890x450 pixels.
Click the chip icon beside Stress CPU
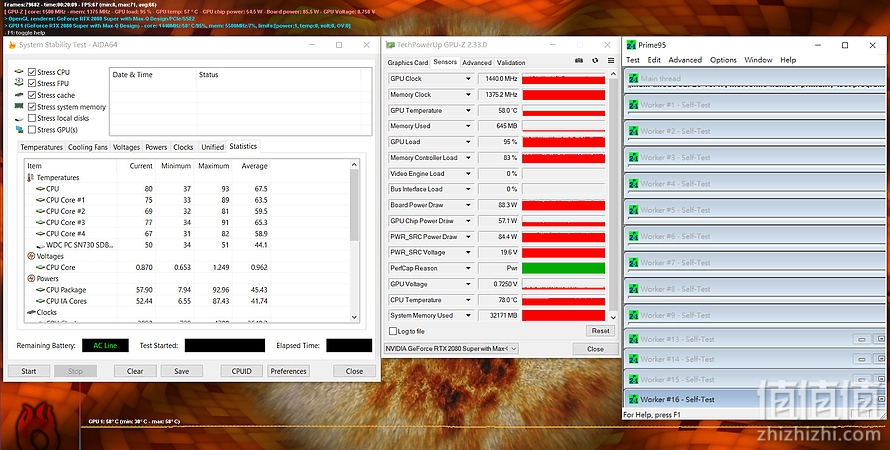pyautogui.click(x=19, y=72)
